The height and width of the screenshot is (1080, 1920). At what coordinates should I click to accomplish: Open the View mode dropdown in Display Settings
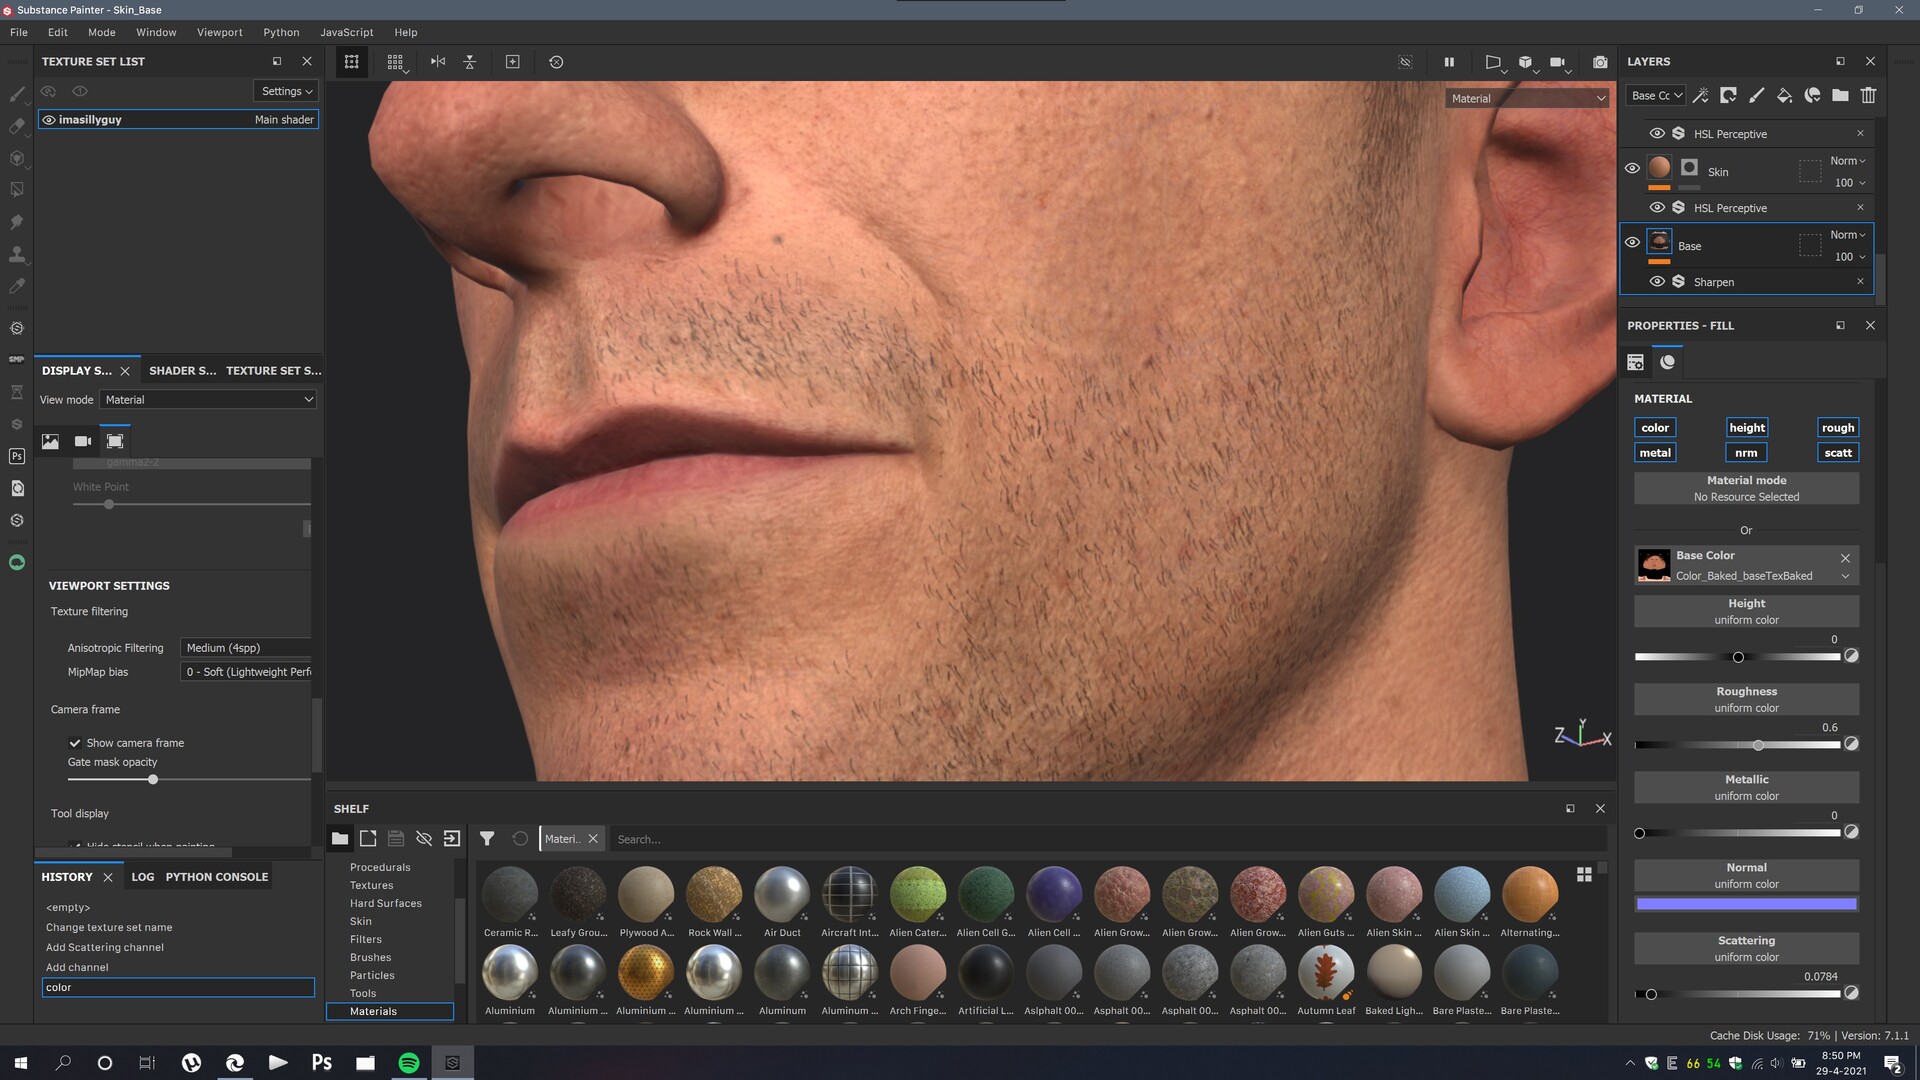pos(208,399)
